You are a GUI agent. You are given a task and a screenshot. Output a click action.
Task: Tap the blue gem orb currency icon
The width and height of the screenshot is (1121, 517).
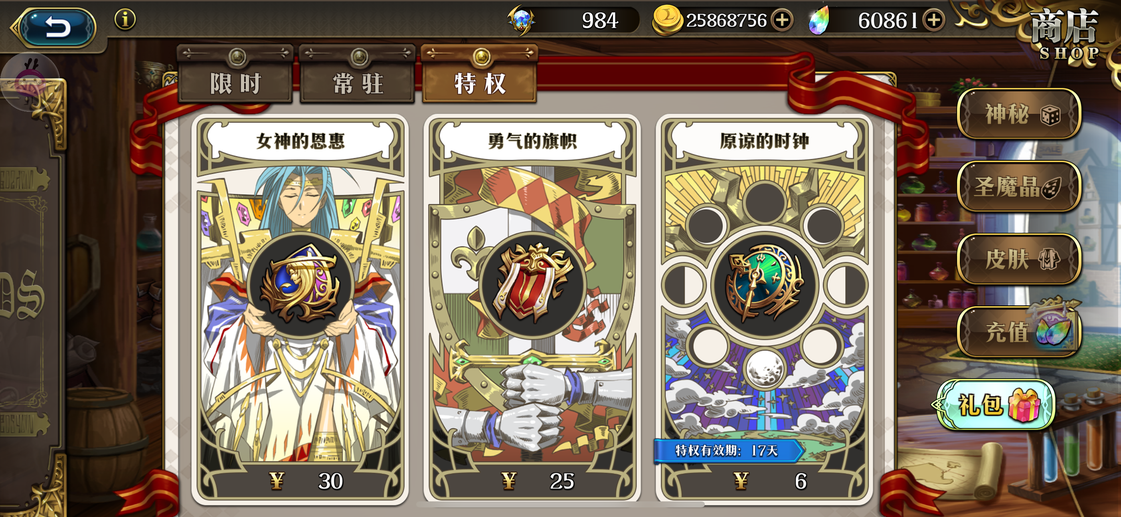[x=521, y=19]
